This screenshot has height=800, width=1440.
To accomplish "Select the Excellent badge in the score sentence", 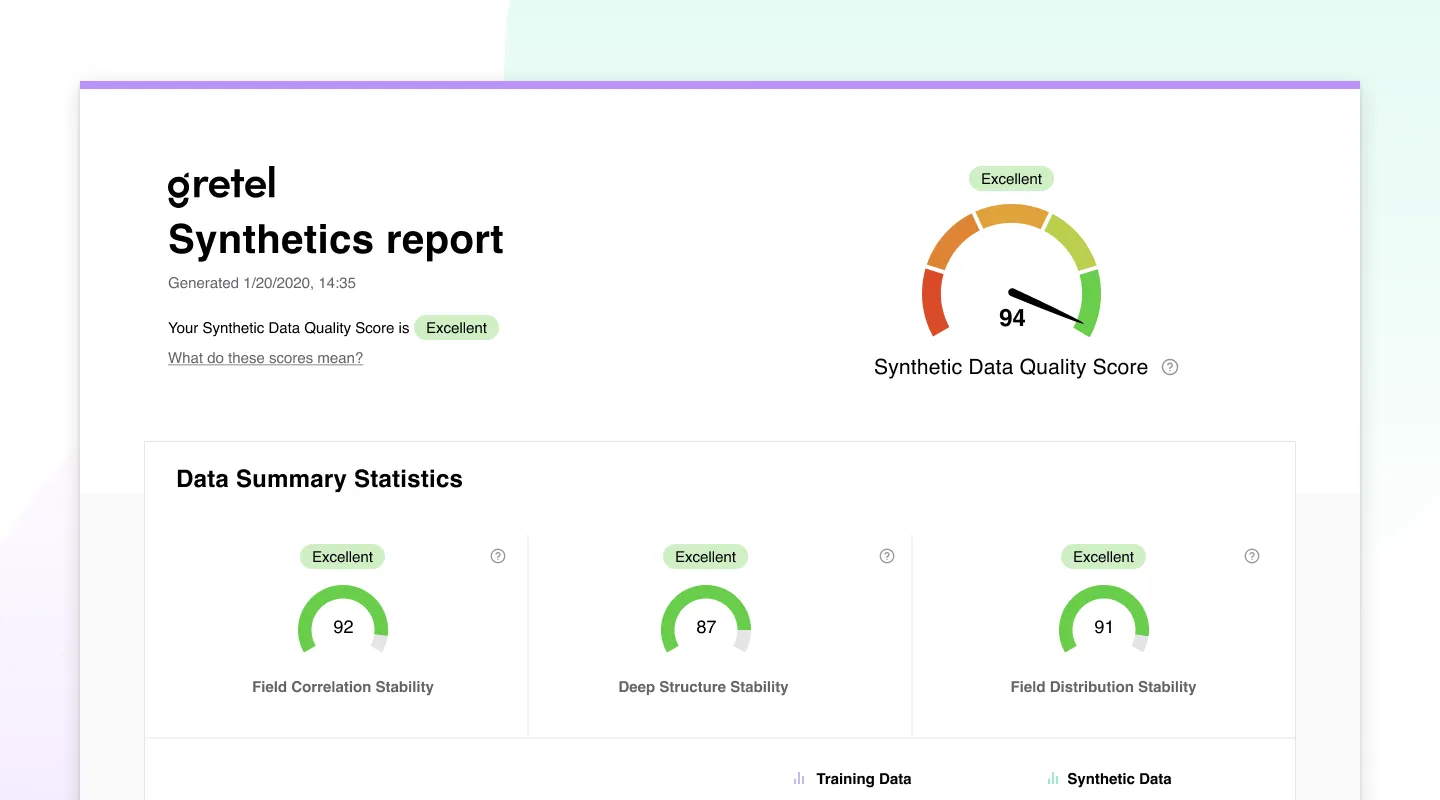I will 456,327.
